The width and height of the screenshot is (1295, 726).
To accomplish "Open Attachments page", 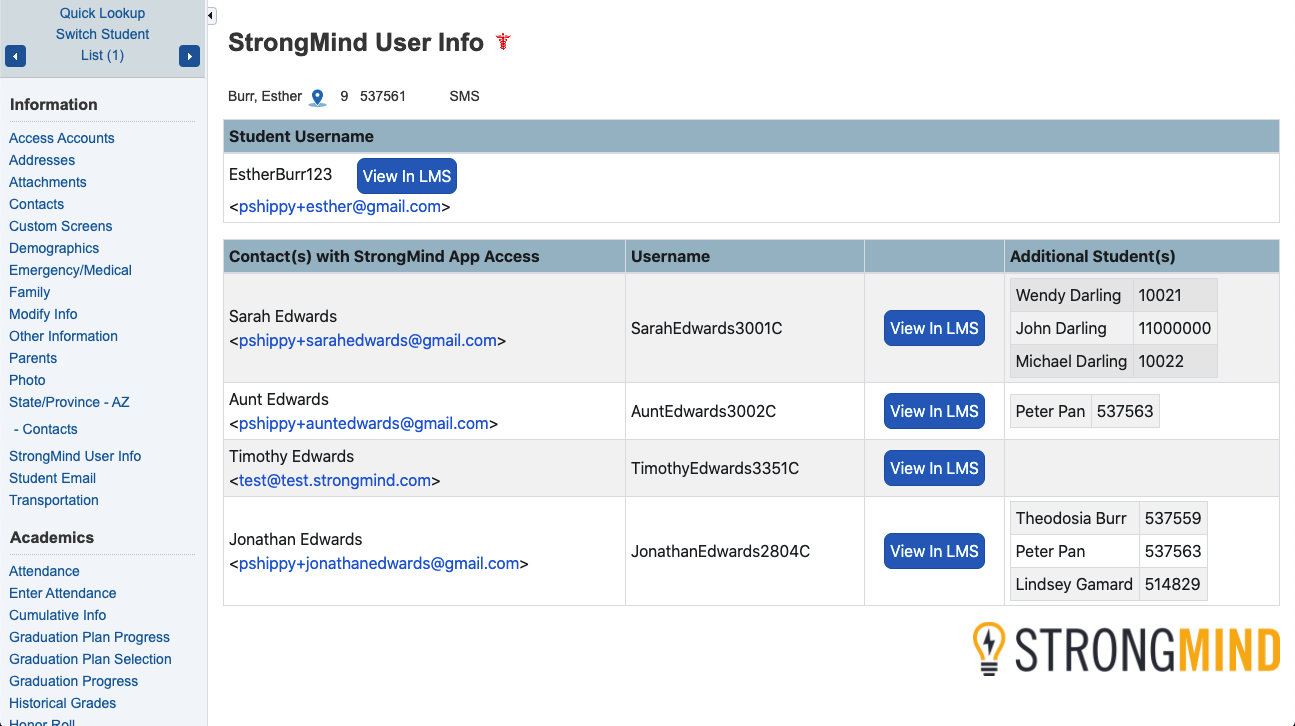I will [48, 182].
